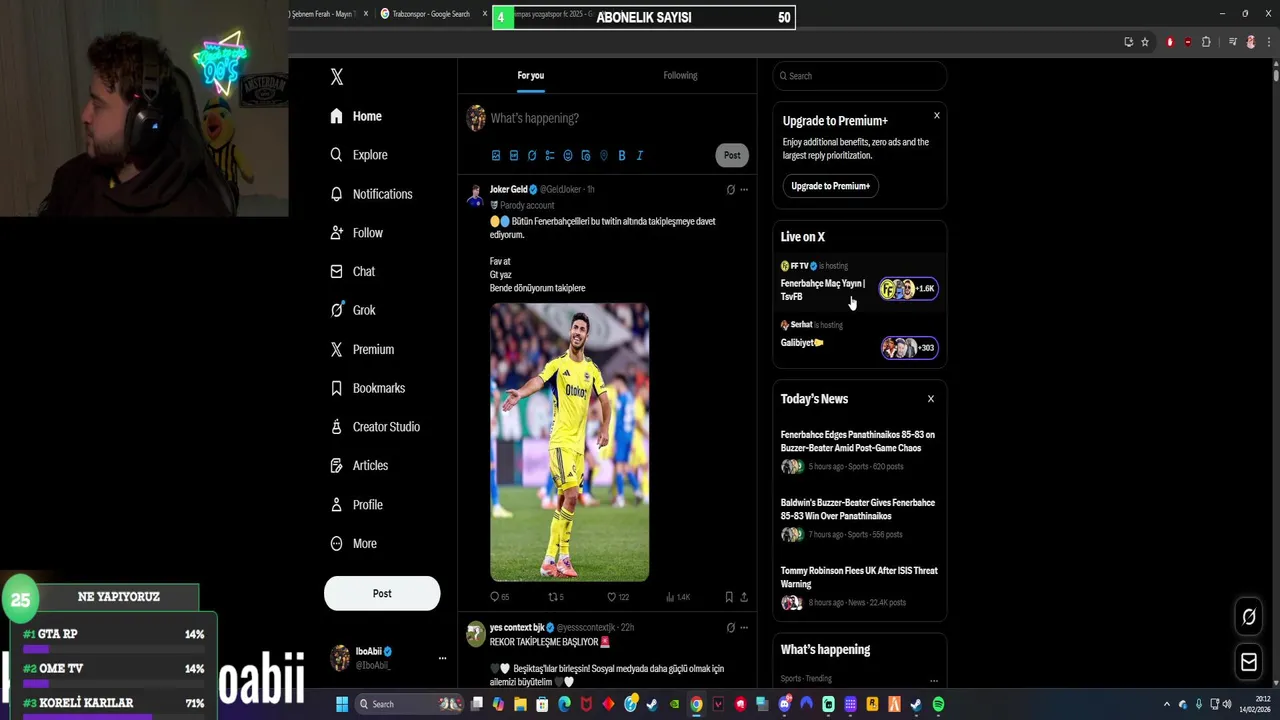This screenshot has width=1280, height=720.
Task: Switch to Trabzonspor Google Search tab
Action: pos(431,14)
